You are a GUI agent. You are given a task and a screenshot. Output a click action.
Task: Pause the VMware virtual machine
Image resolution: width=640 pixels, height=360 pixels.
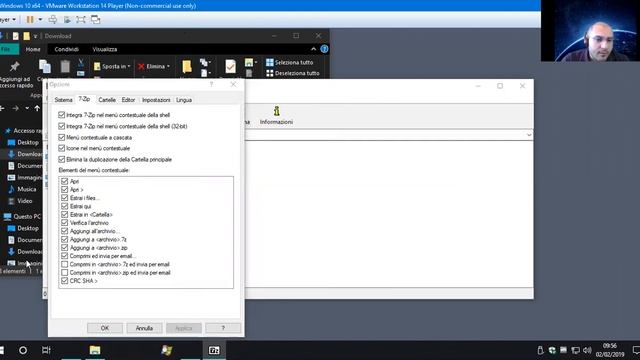pos(30,19)
